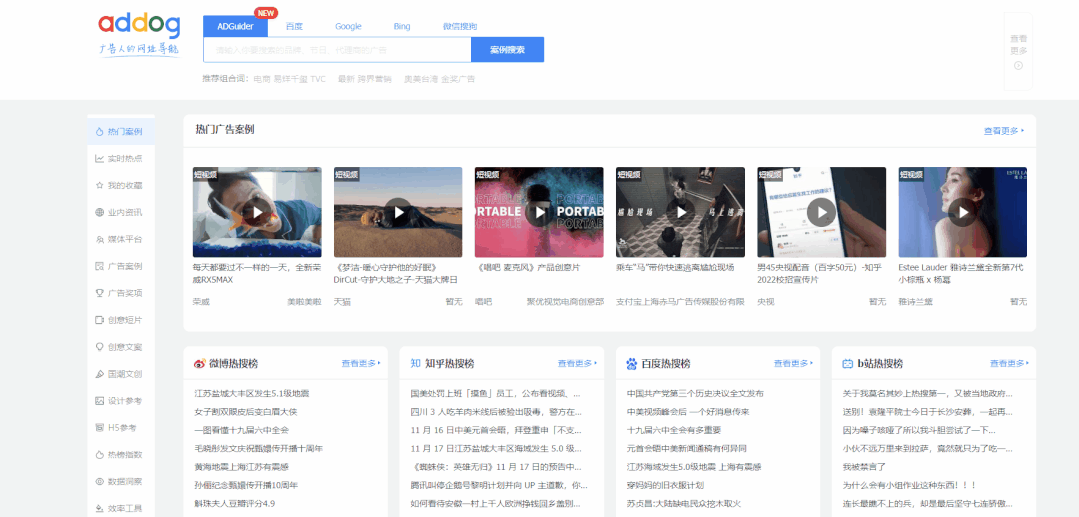Open 孙俪纪念甄嬛传开播10周年 item

246,485
